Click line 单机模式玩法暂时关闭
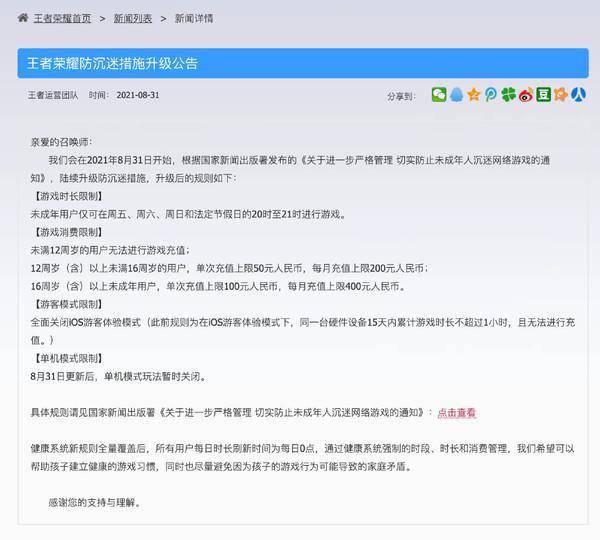600x540 pixels. [x=119, y=377]
